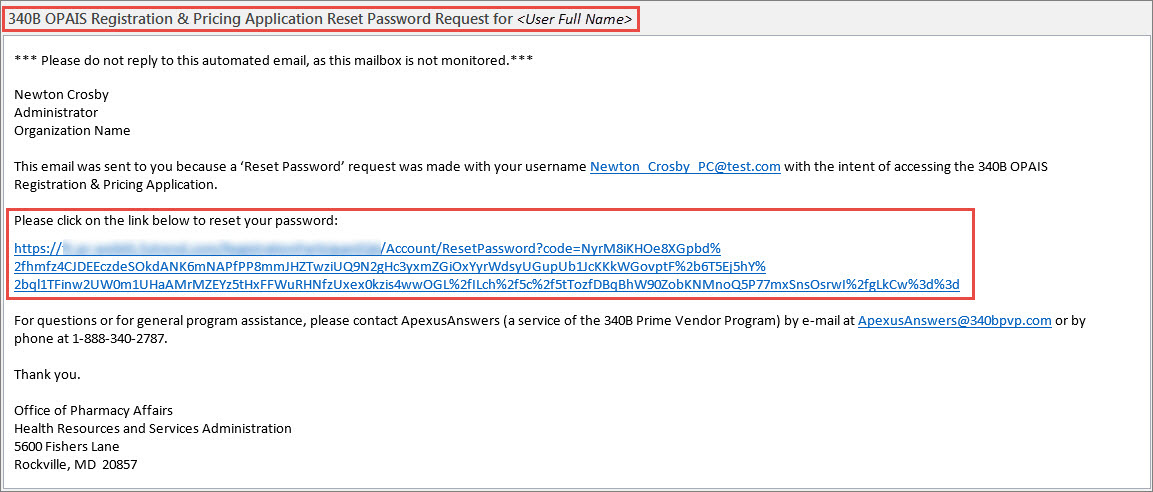Click reset link line starting with 2fhmfz4
Image resolution: width=1153 pixels, height=492 pixels.
coord(390,266)
